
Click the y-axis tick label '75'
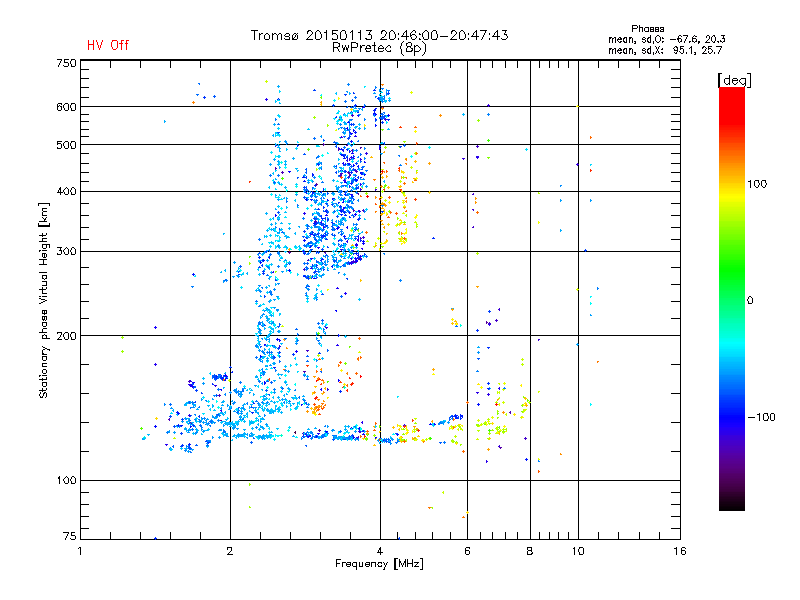[70, 536]
